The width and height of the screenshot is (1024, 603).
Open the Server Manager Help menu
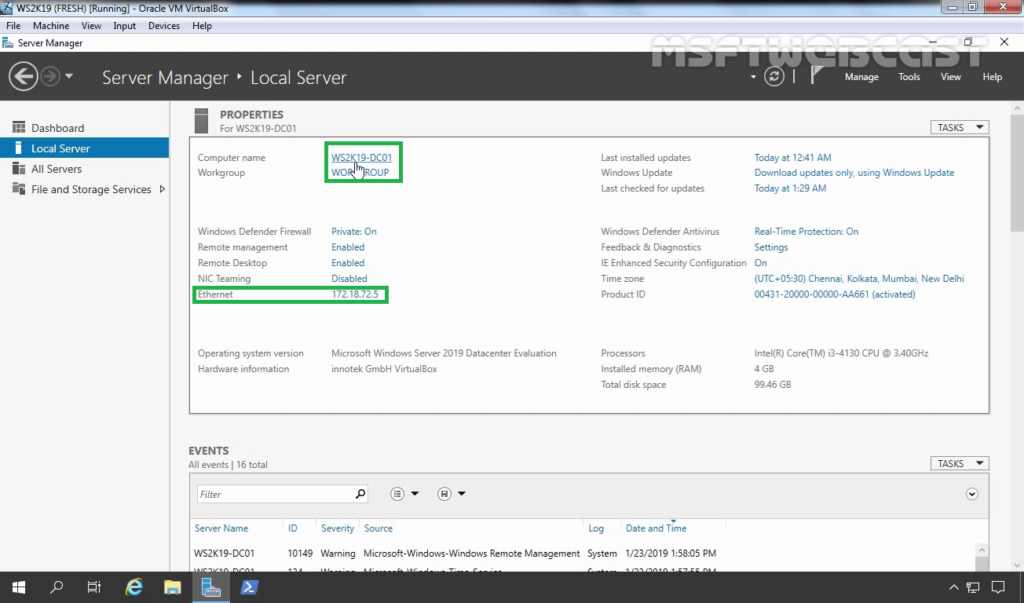[992, 76]
